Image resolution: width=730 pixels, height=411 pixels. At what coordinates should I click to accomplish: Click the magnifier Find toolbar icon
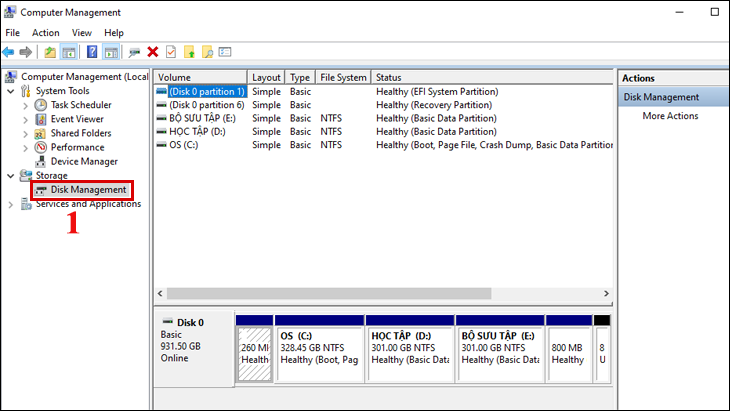pyautogui.click(x=207, y=52)
